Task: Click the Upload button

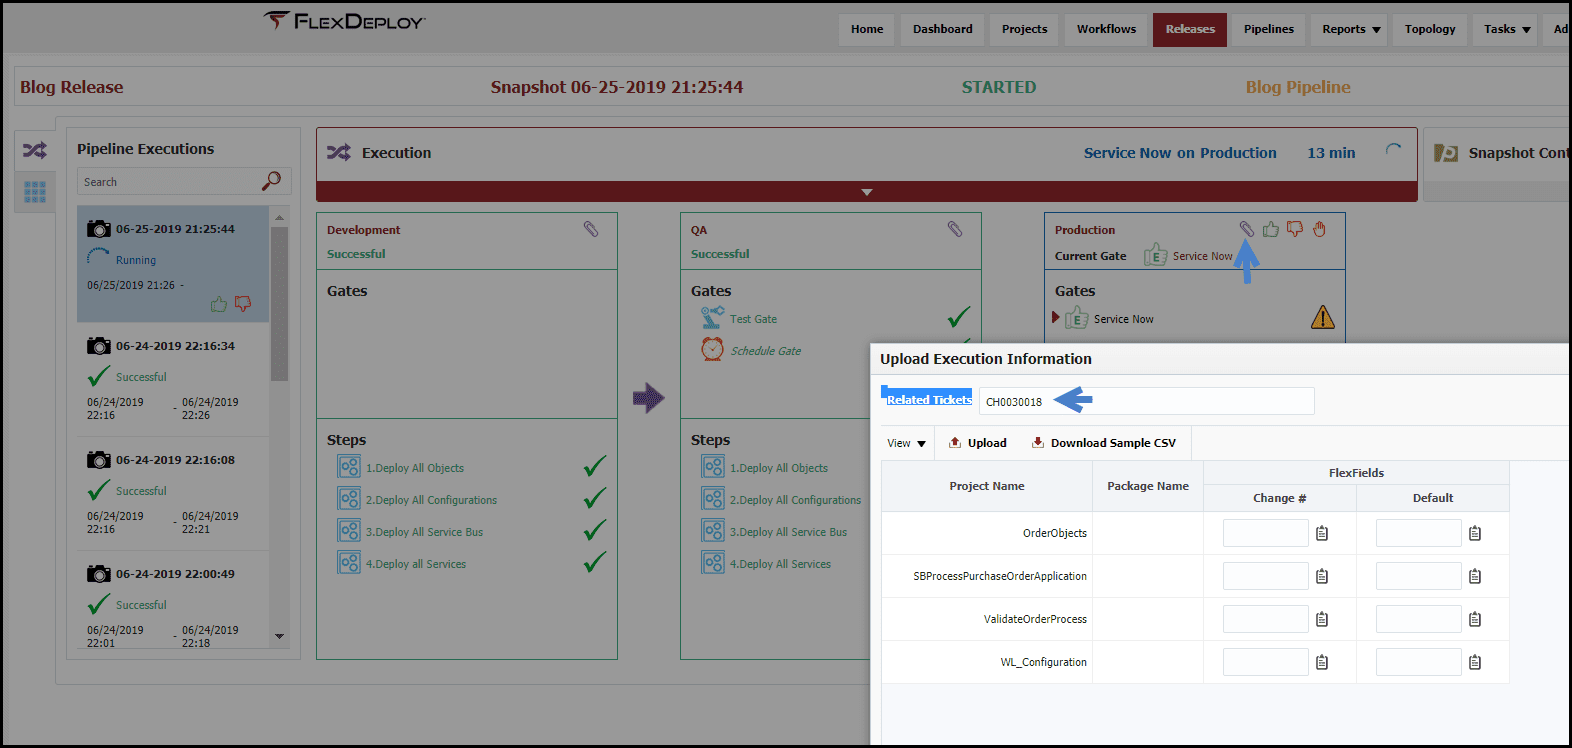Action: point(978,443)
